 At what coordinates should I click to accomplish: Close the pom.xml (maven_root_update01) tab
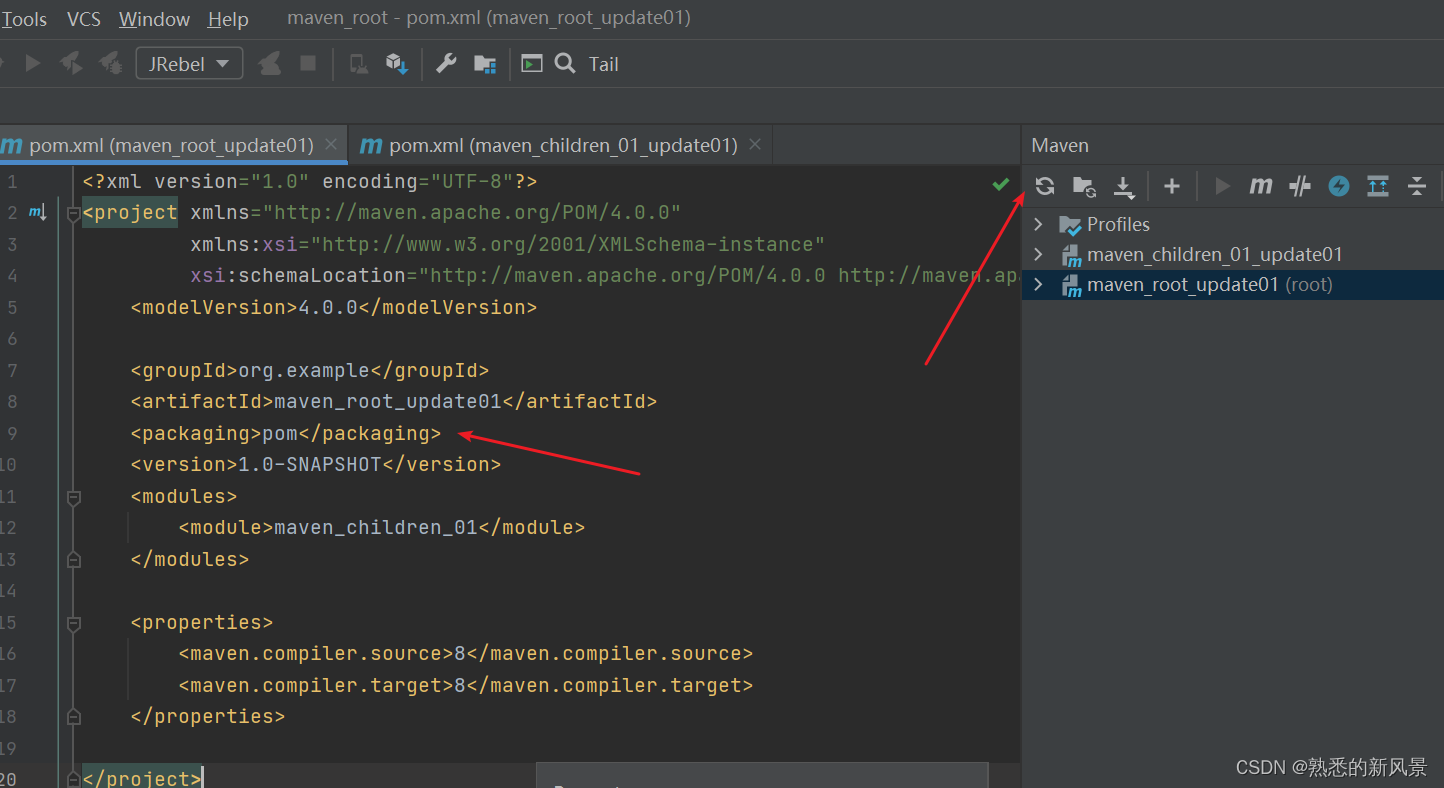[x=331, y=145]
